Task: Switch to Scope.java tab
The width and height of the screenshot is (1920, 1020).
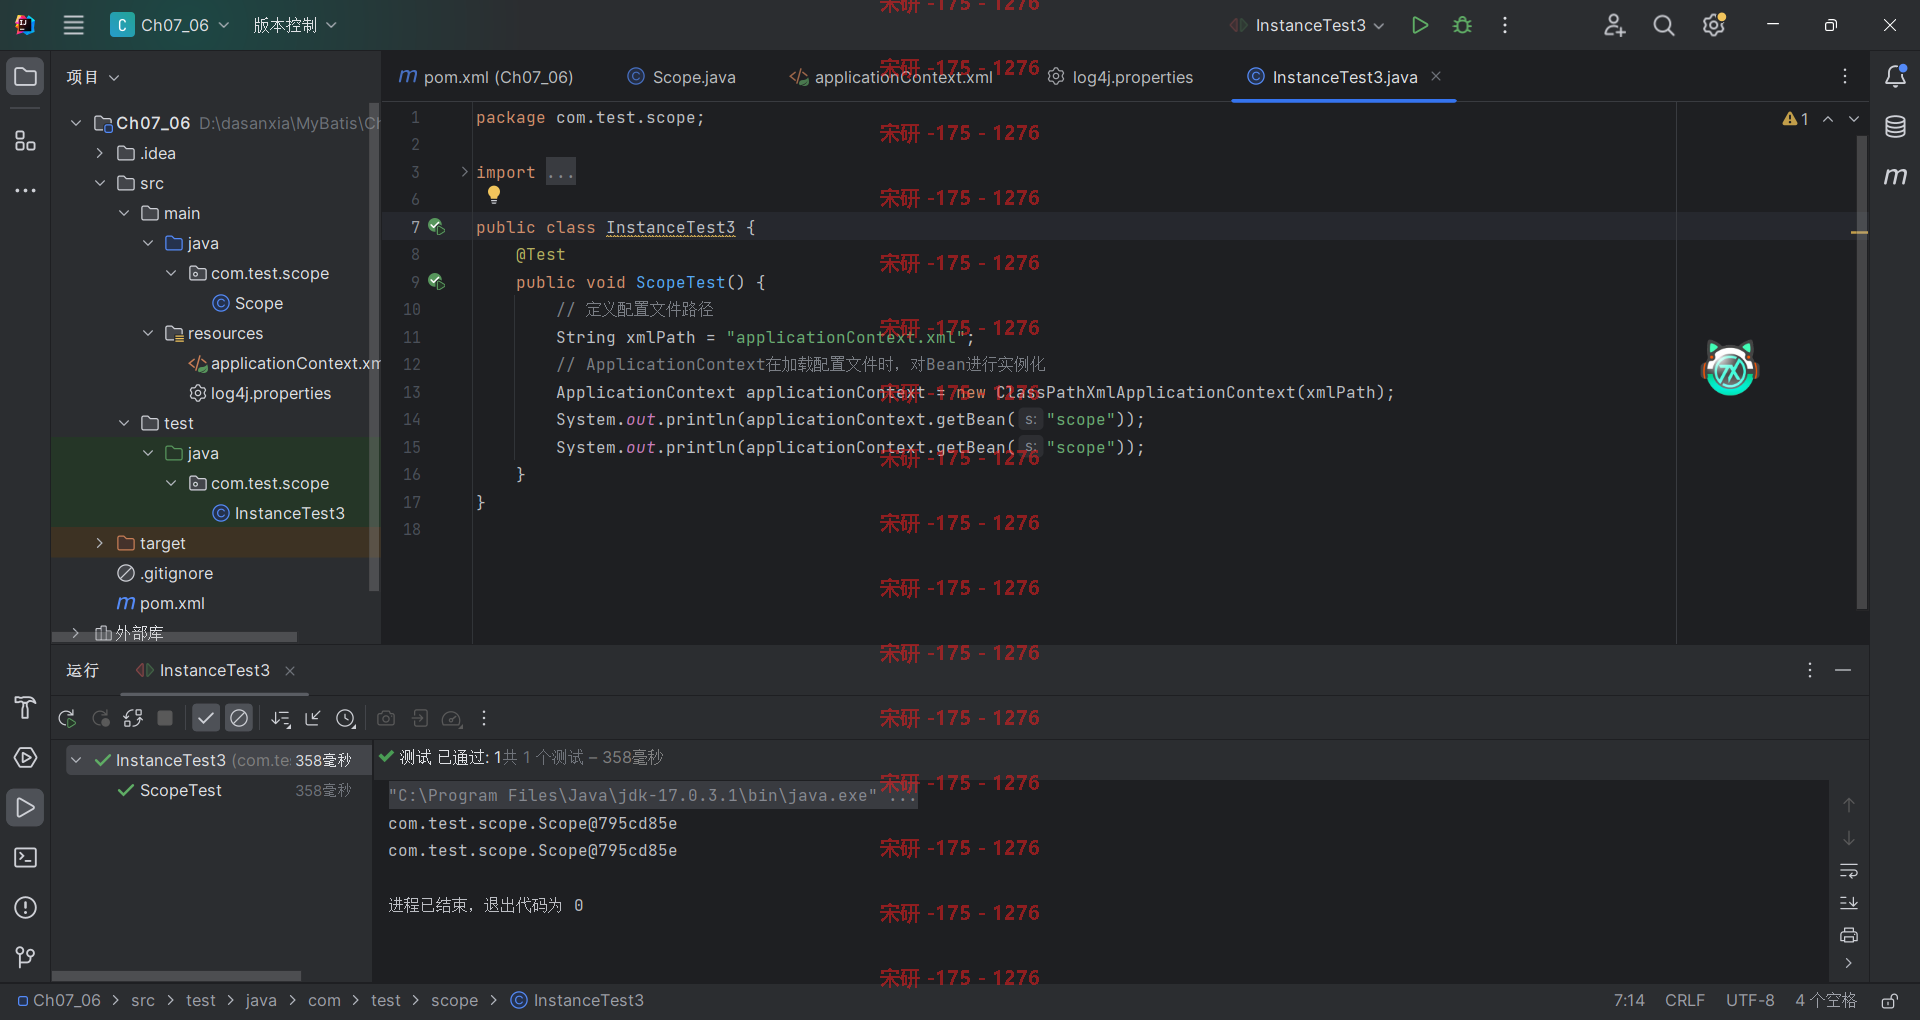Action: coord(682,77)
